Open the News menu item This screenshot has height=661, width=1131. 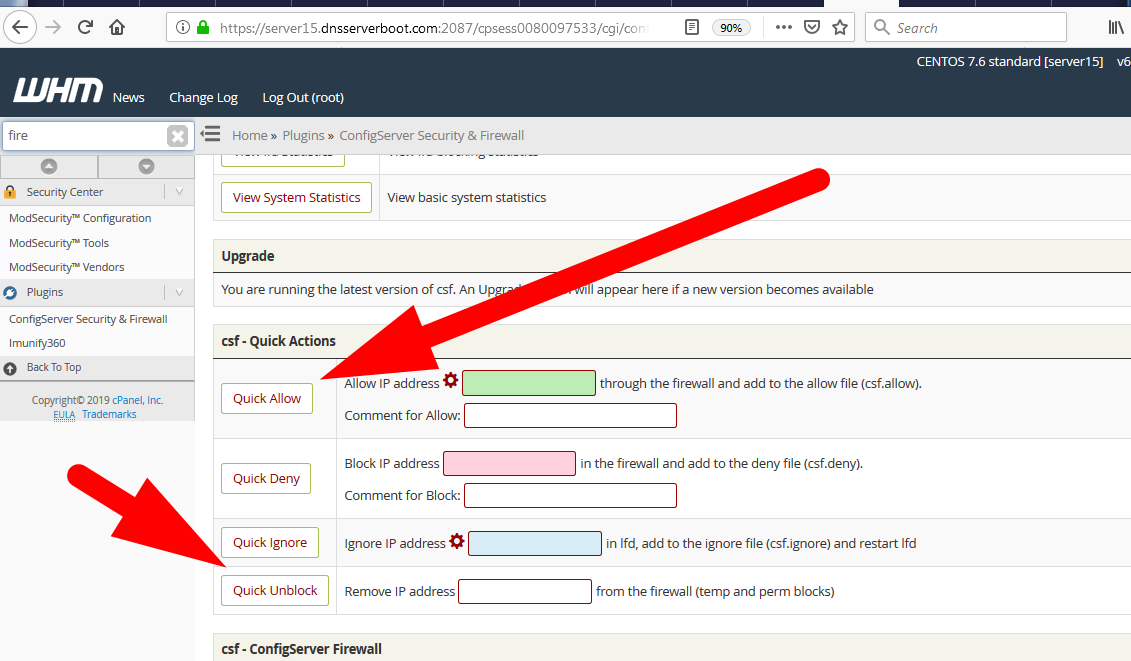pyautogui.click(x=128, y=97)
